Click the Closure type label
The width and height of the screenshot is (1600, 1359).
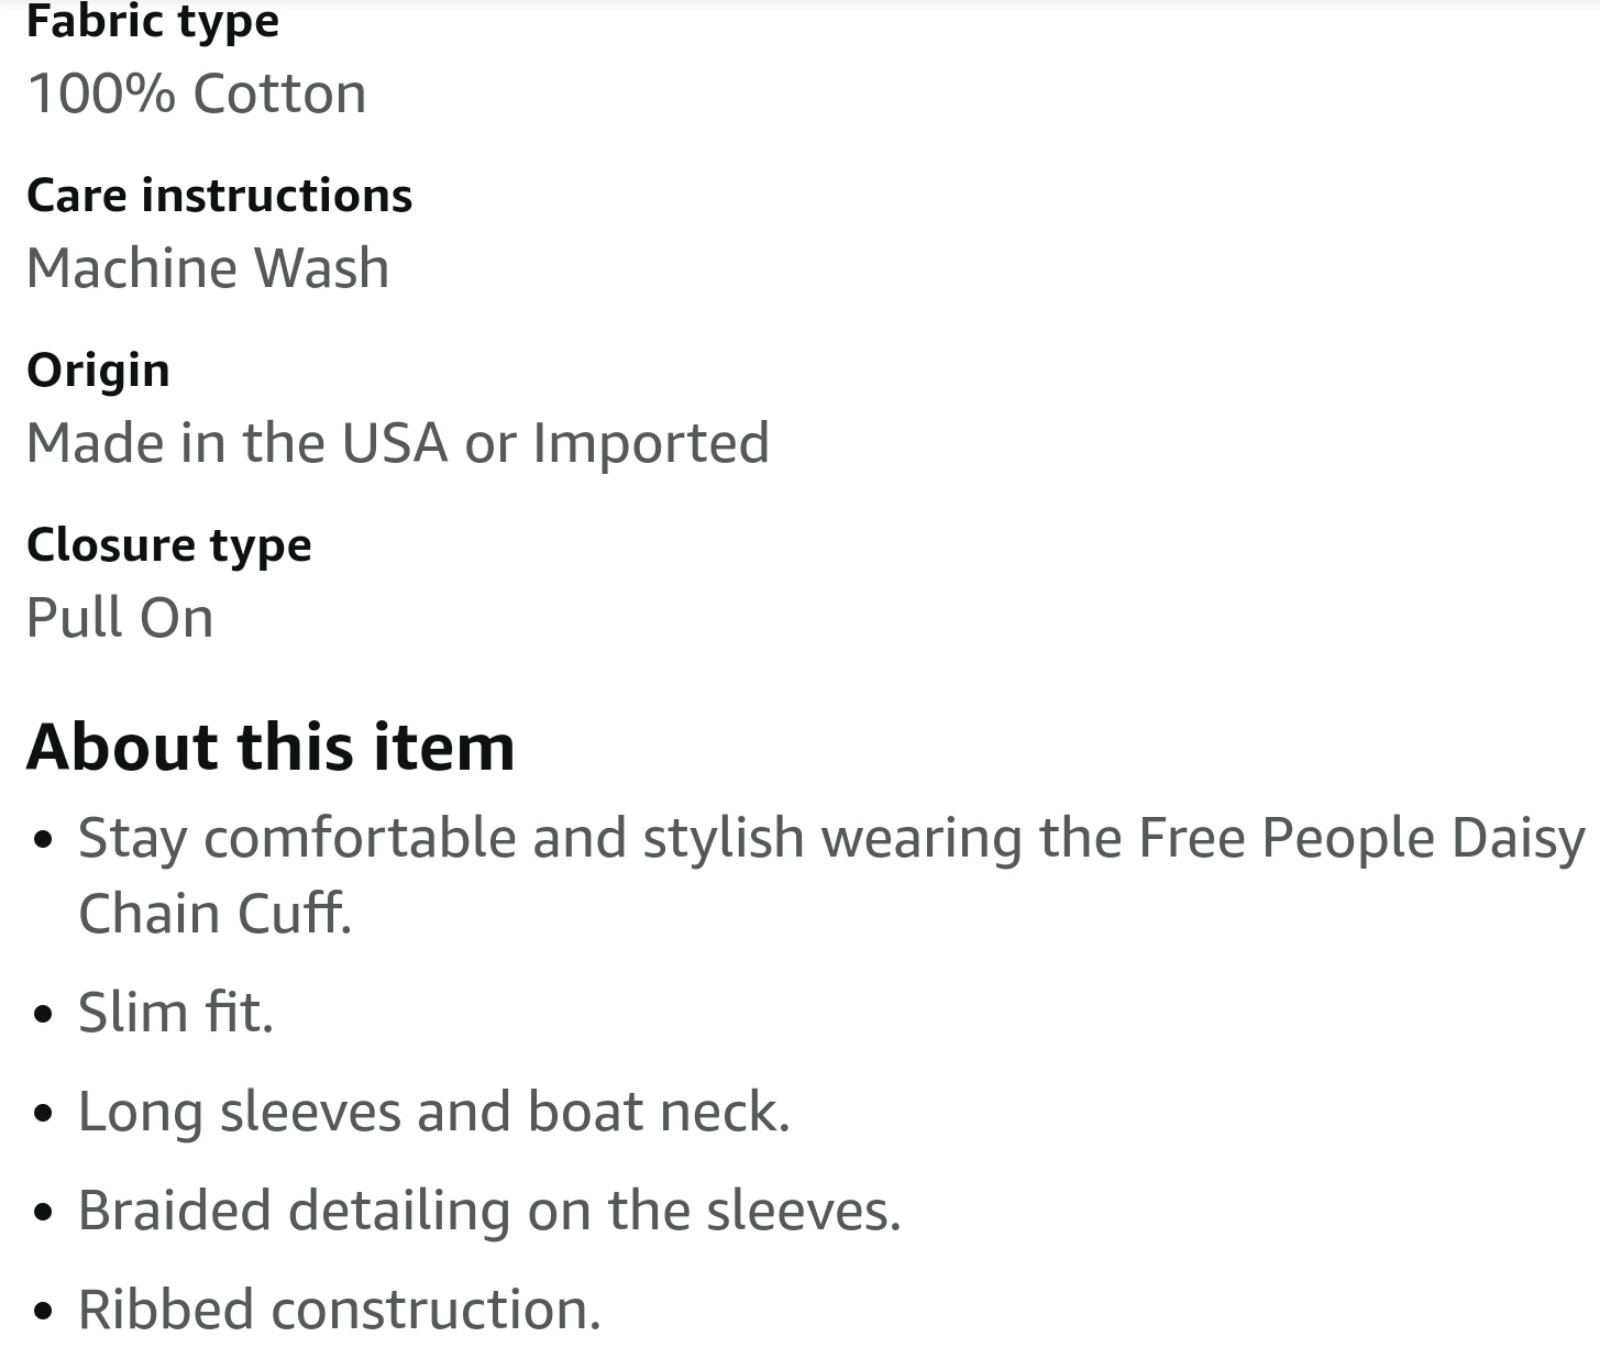(x=169, y=545)
